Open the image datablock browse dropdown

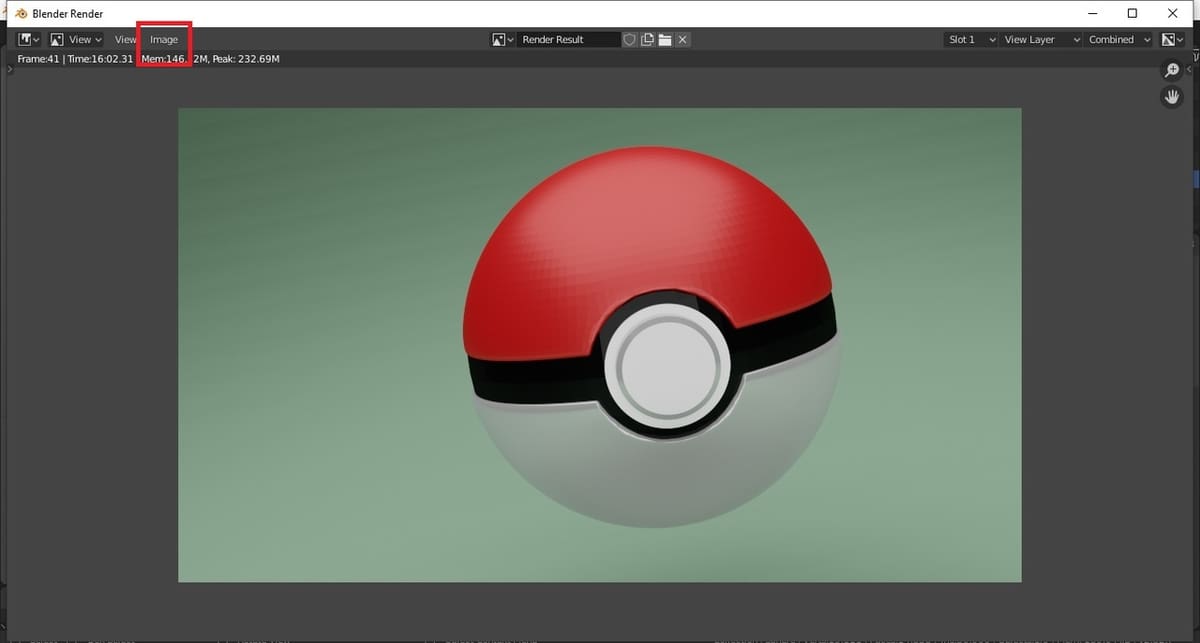503,39
